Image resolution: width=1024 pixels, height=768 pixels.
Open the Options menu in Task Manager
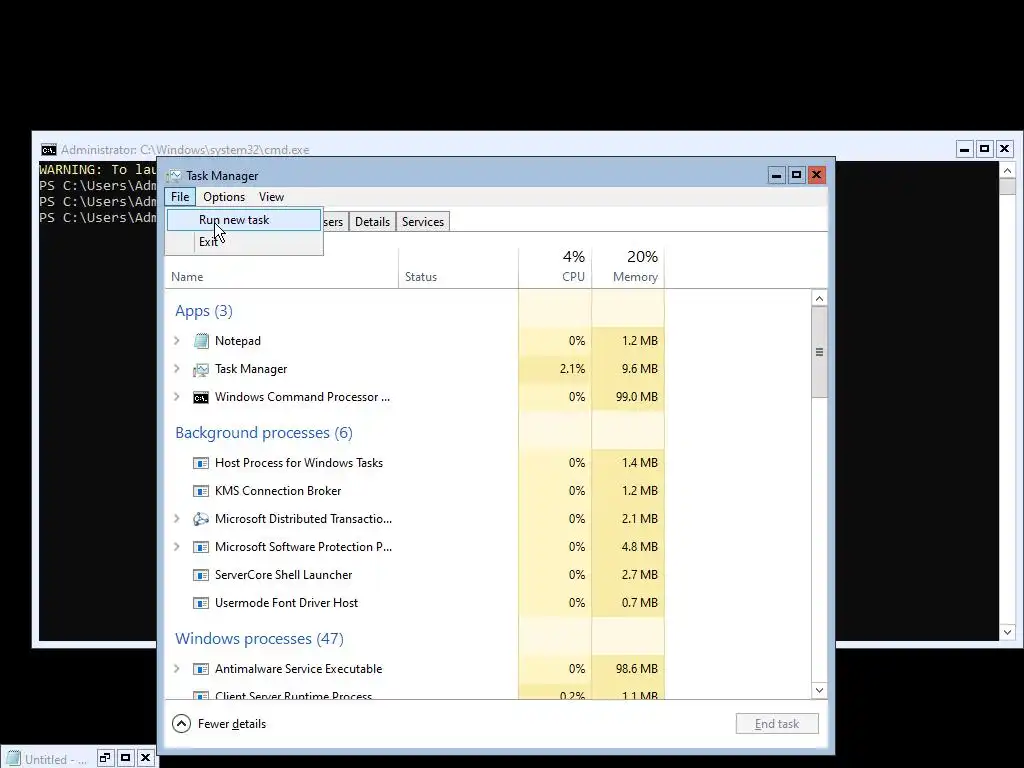pos(223,197)
